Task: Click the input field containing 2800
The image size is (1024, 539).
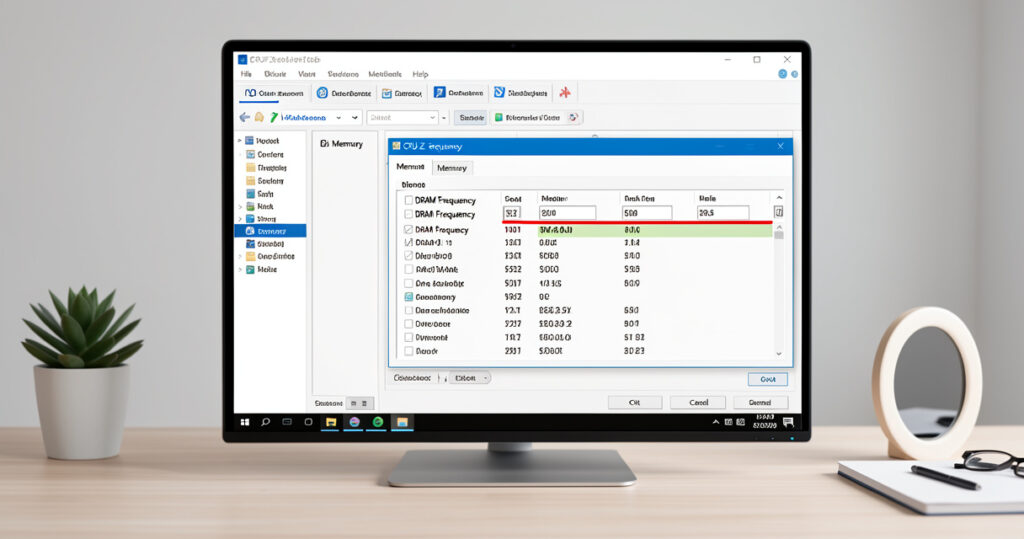Action: pos(568,213)
